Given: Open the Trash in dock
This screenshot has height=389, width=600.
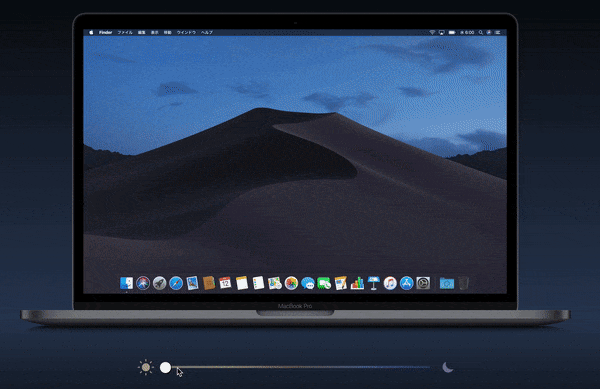Looking at the screenshot, I should pyautogui.click(x=463, y=283).
